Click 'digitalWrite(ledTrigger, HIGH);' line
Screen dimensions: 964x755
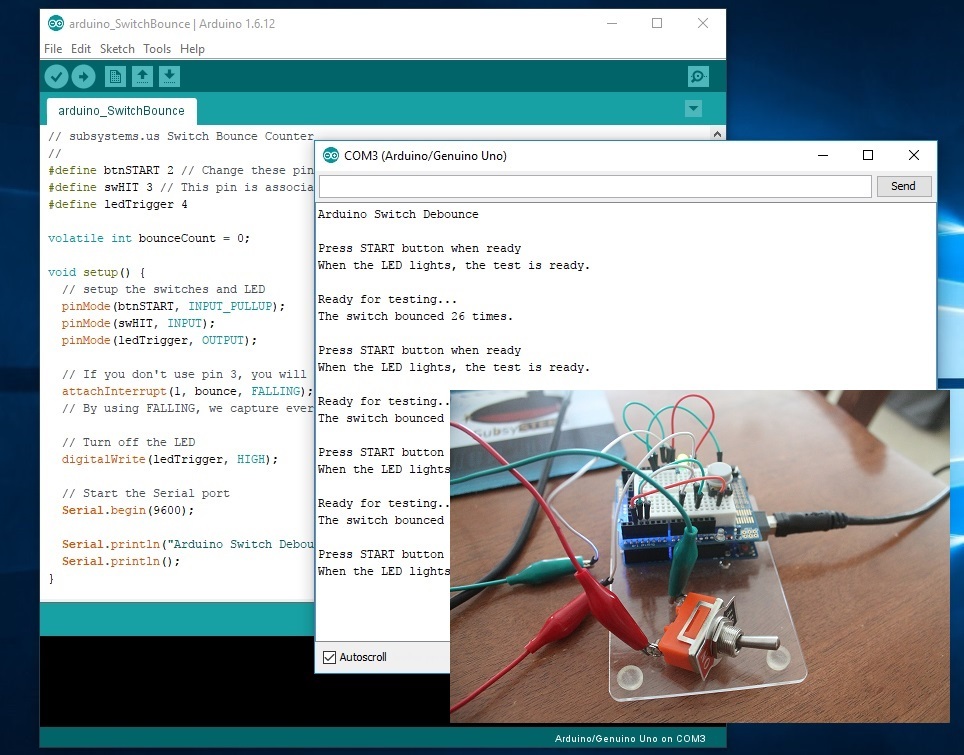(x=170, y=459)
